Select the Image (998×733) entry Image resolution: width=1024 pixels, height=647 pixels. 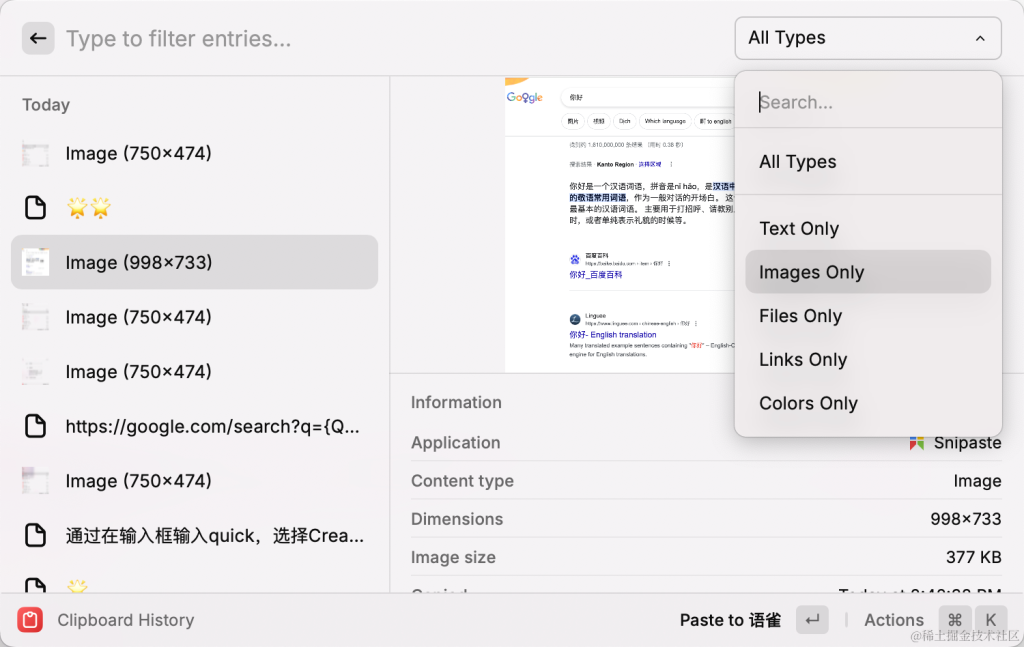(195, 262)
